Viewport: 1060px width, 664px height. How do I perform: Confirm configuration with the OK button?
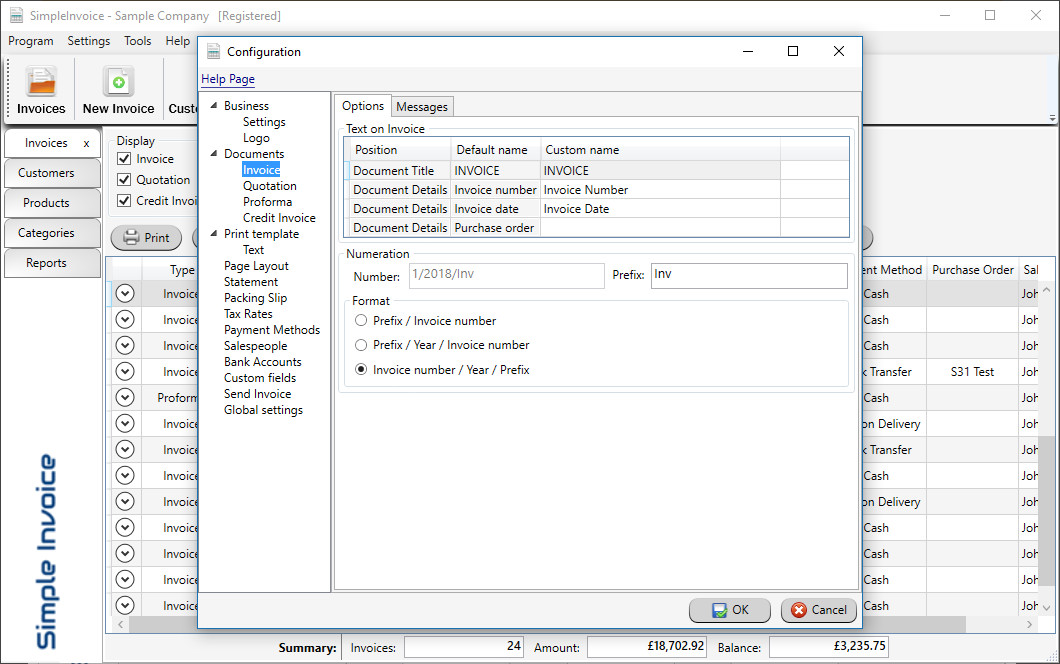point(730,610)
